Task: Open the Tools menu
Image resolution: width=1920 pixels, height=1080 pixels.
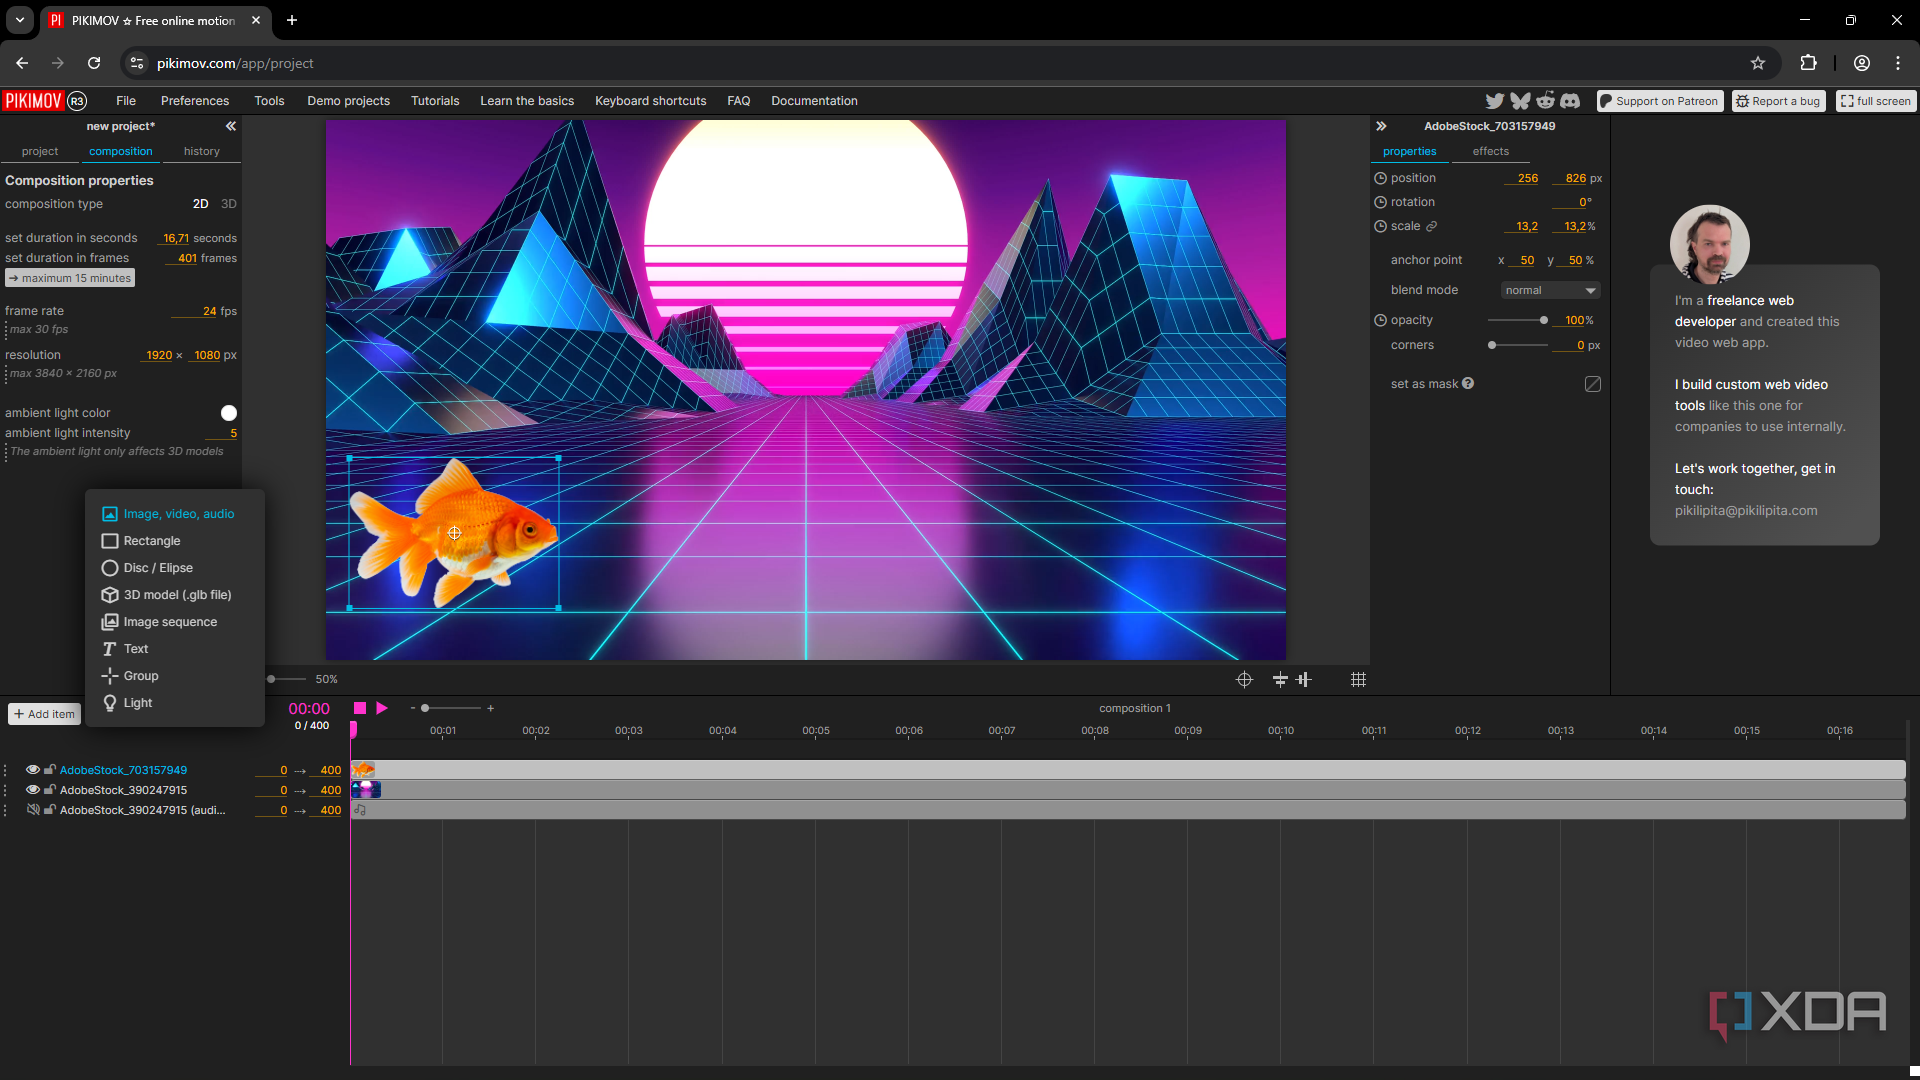Action: (x=269, y=101)
